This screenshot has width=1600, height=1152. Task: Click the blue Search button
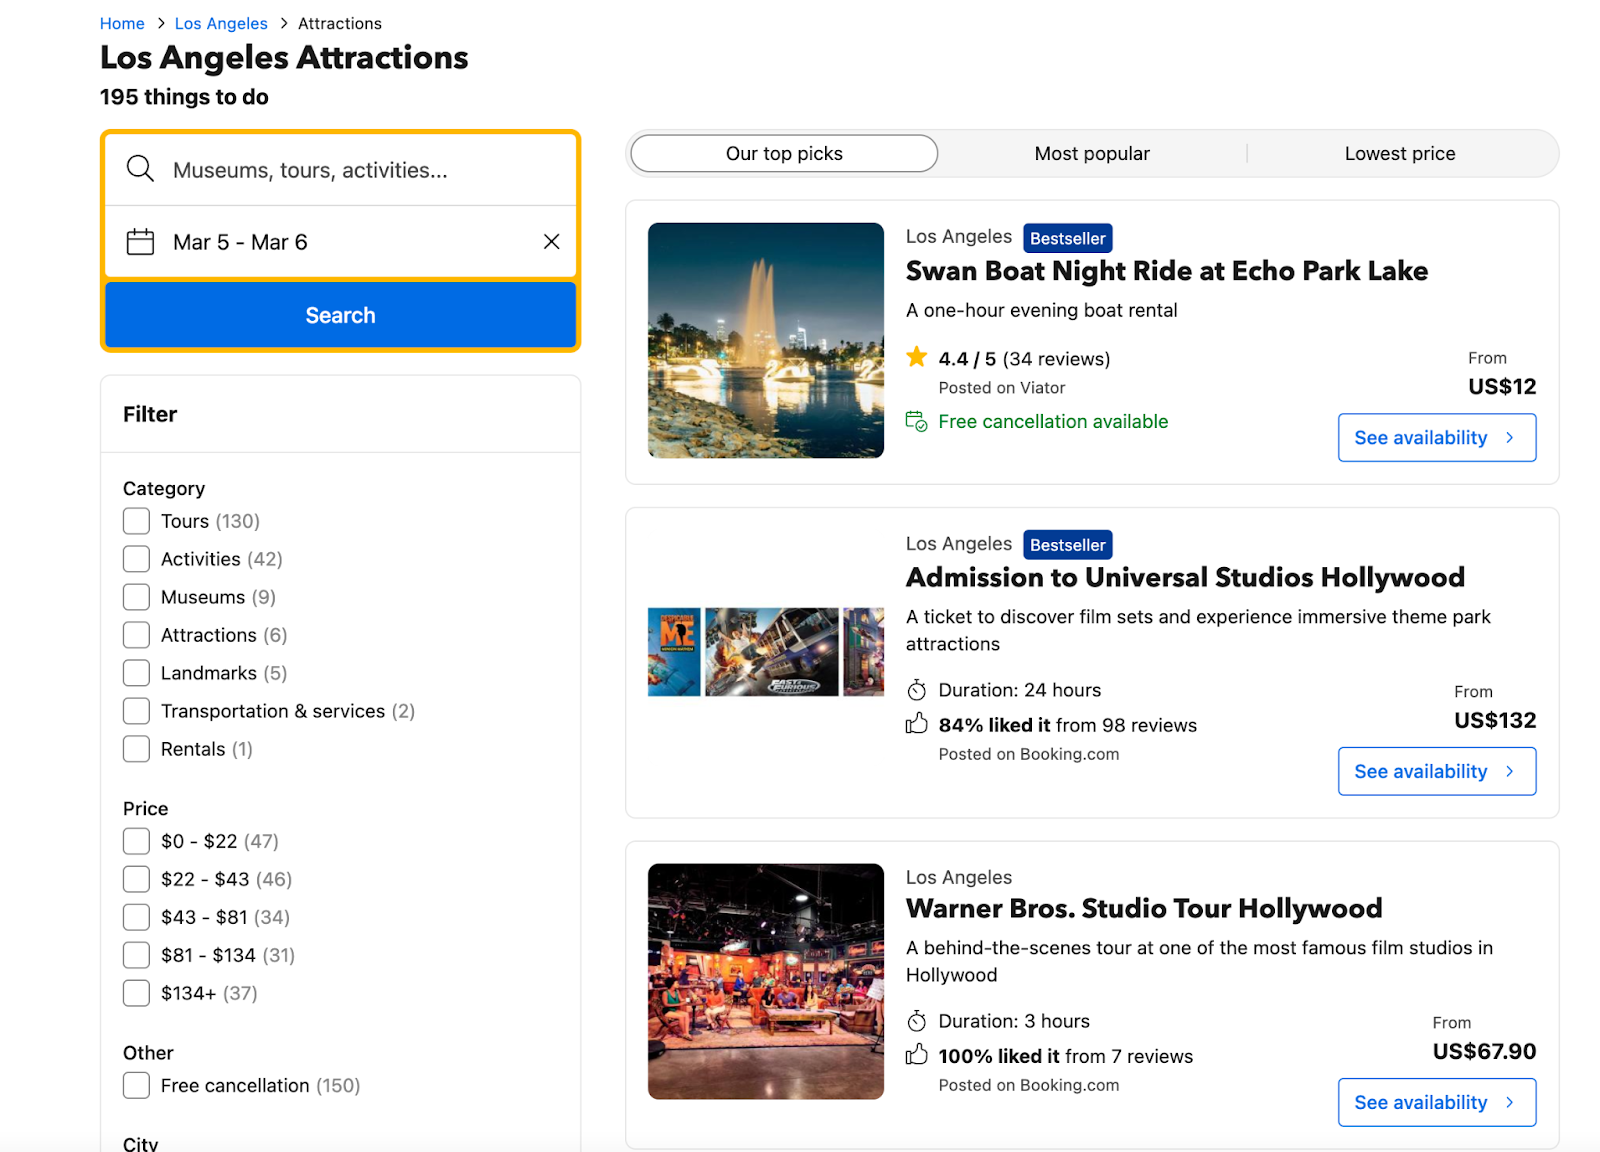[340, 315]
